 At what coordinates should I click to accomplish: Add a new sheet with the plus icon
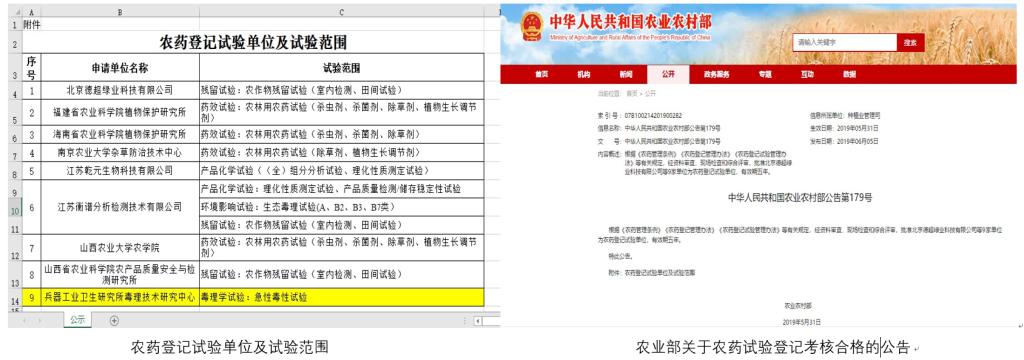[114, 320]
